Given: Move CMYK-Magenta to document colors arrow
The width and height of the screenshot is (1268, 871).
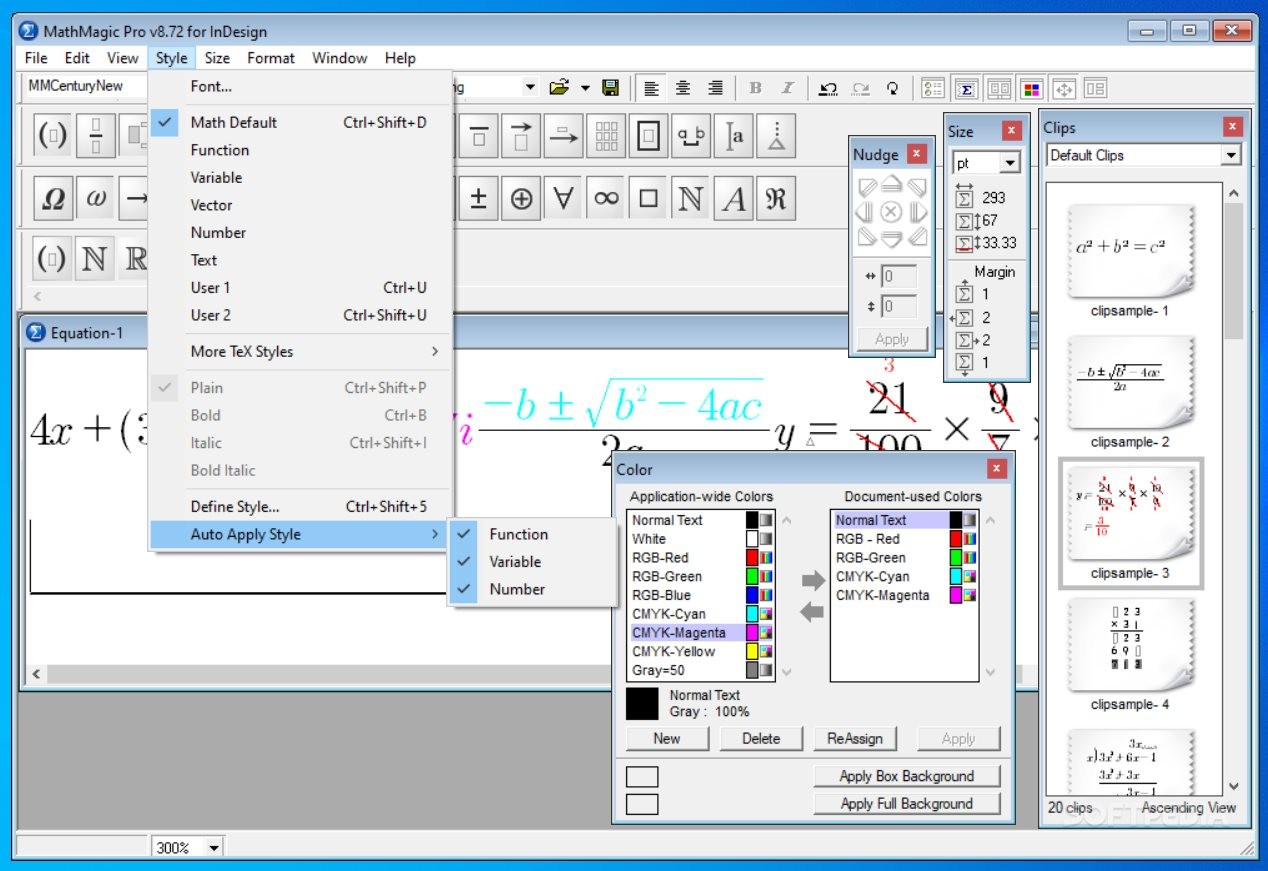Looking at the screenshot, I should pyautogui.click(x=813, y=580).
